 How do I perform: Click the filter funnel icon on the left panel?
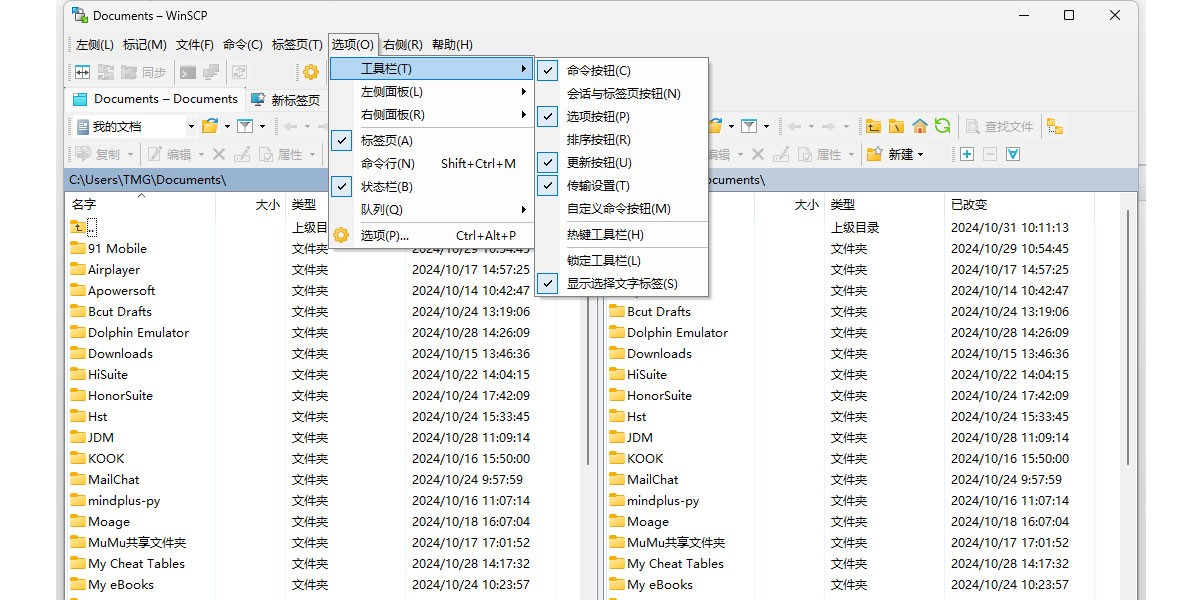pyautogui.click(x=245, y=125)
